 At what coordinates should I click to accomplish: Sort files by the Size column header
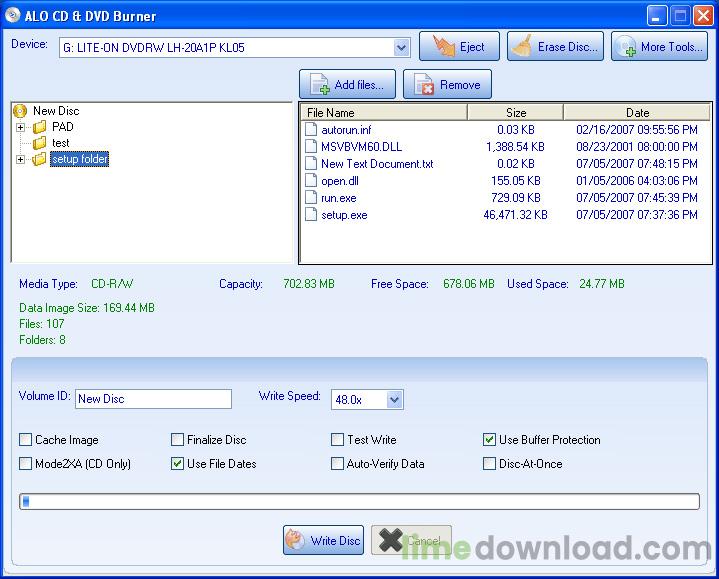[515, 113]
